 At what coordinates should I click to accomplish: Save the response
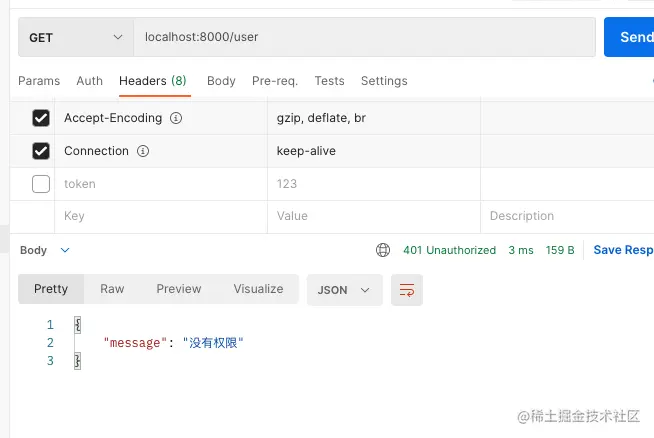(624, 250)
